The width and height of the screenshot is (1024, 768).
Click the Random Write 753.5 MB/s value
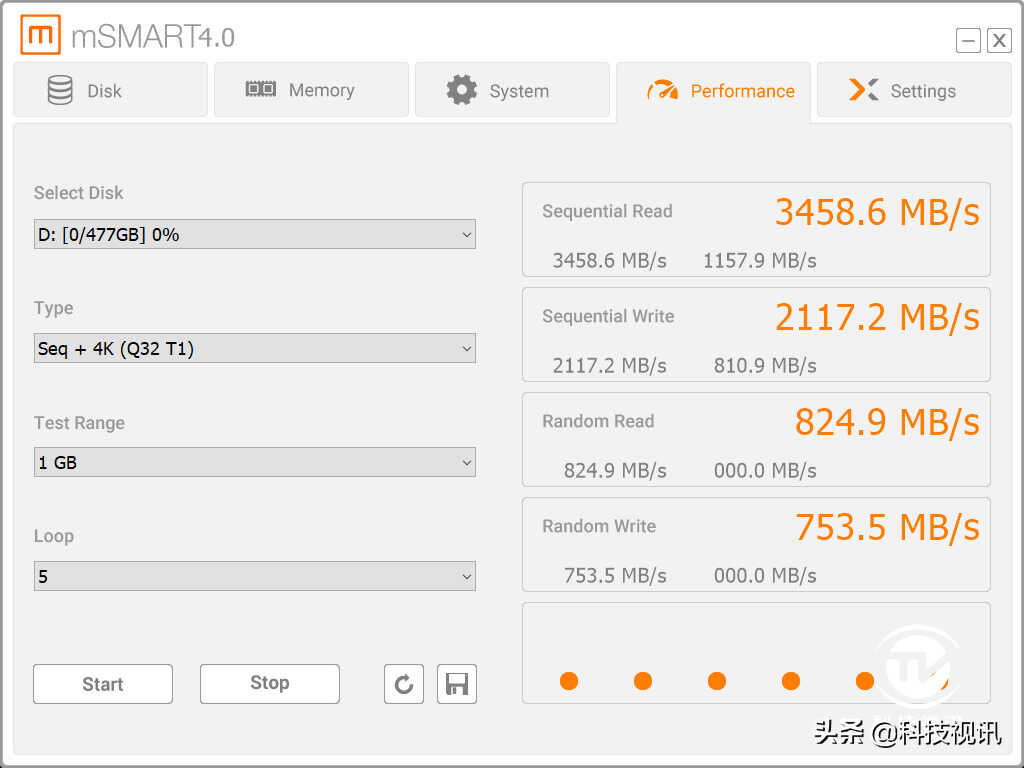click(x=887, y=528)
